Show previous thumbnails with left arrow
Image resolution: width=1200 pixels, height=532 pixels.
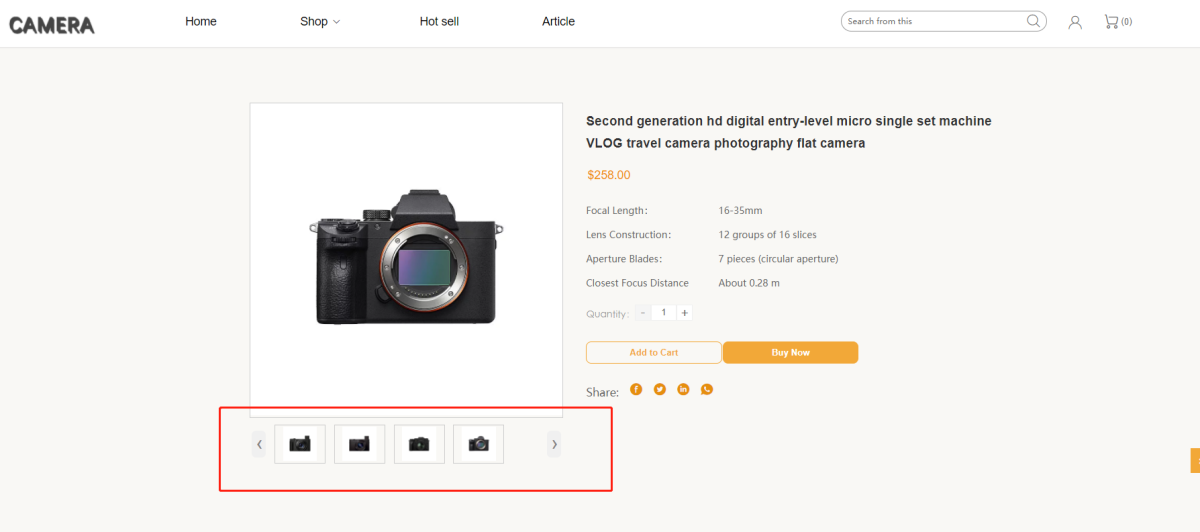259,444
